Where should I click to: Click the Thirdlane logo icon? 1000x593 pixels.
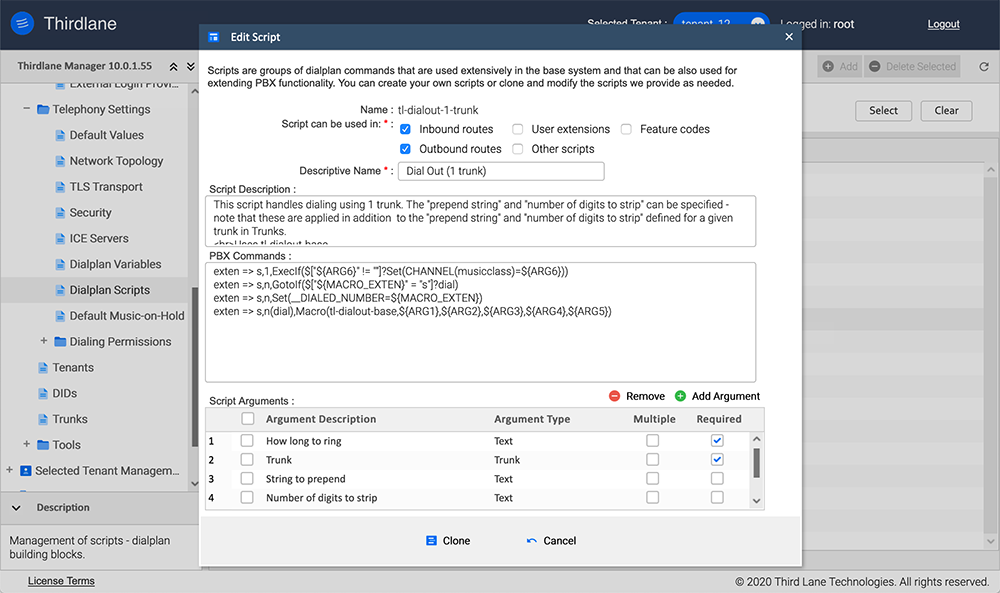click(x=22, y=24)
